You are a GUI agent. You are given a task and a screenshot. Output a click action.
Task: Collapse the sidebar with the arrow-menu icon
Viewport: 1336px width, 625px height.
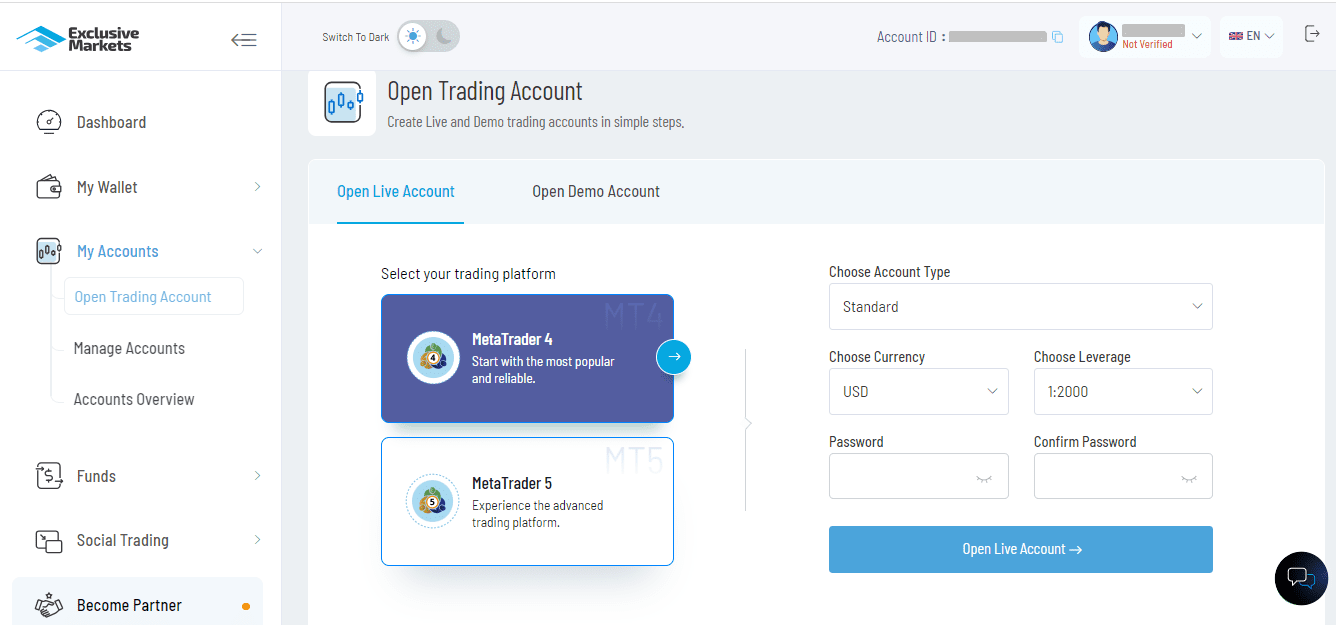pyautogui.click(x=243, y=40)
